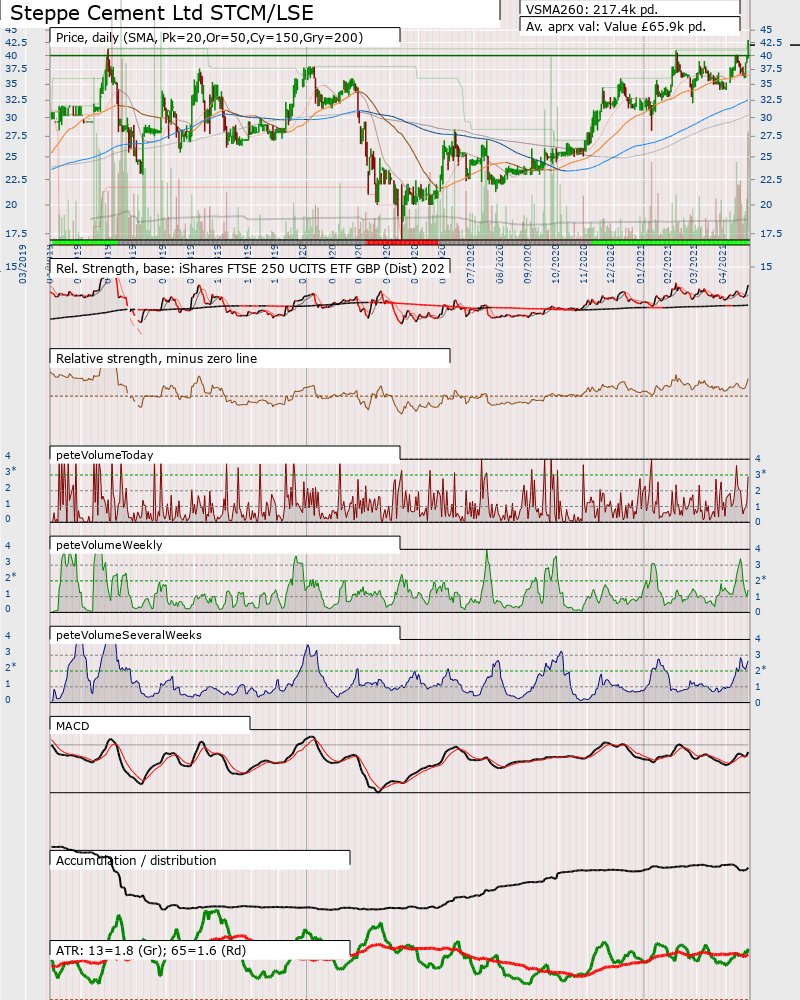This screenshot has width=800, height=1000.
Task: Click the peteVolumeSeveralWeeks panel label
Action: tap(129, 635)
